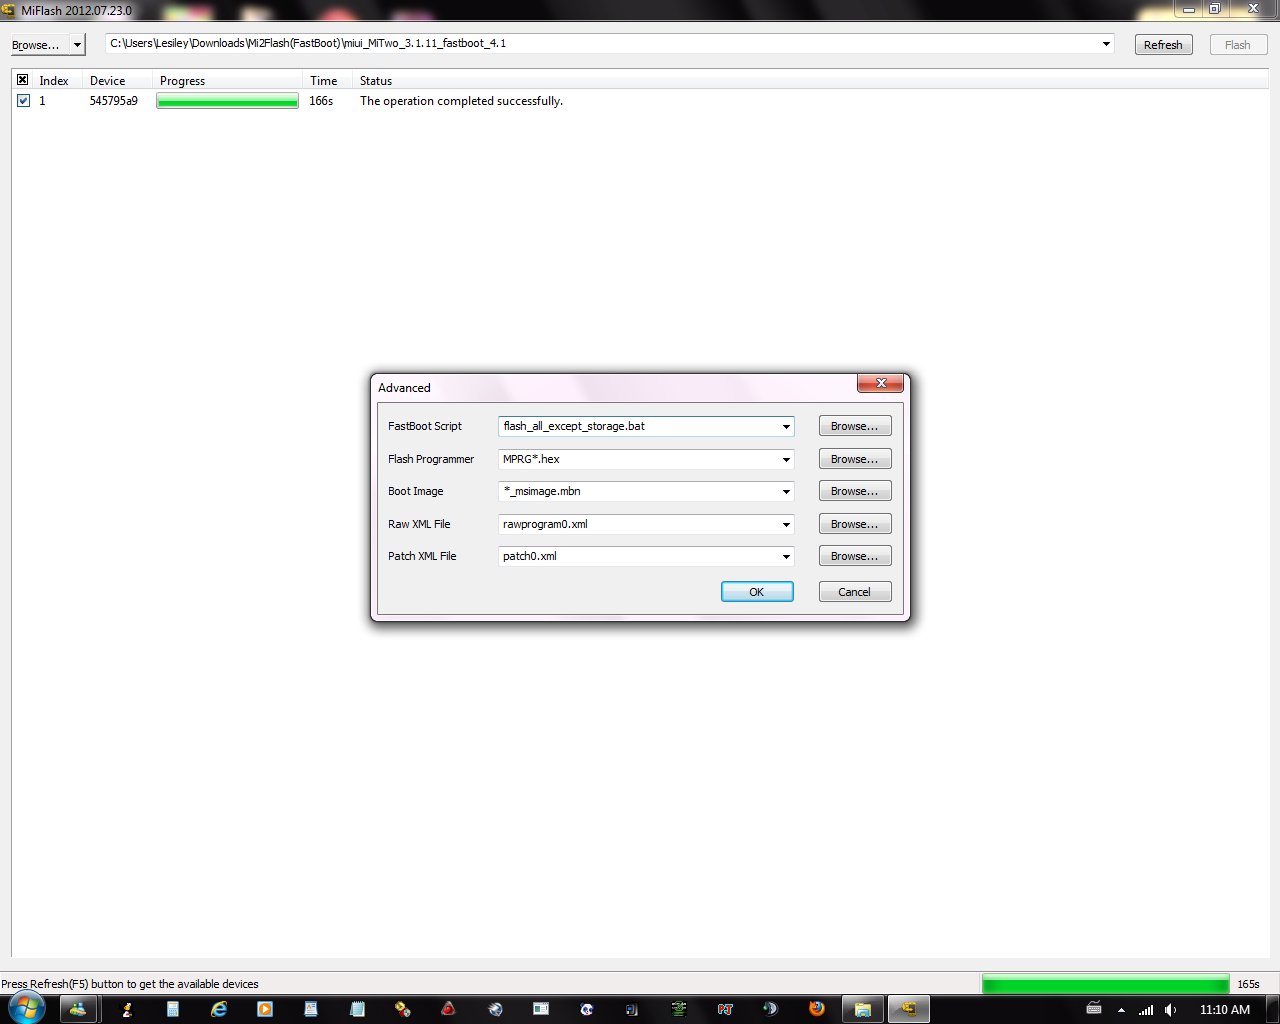The width and height of the screenshot is (1280, 1024).
Task: Open the Internet Explorer taskbar icon
Action: (x=219, y=1009)
